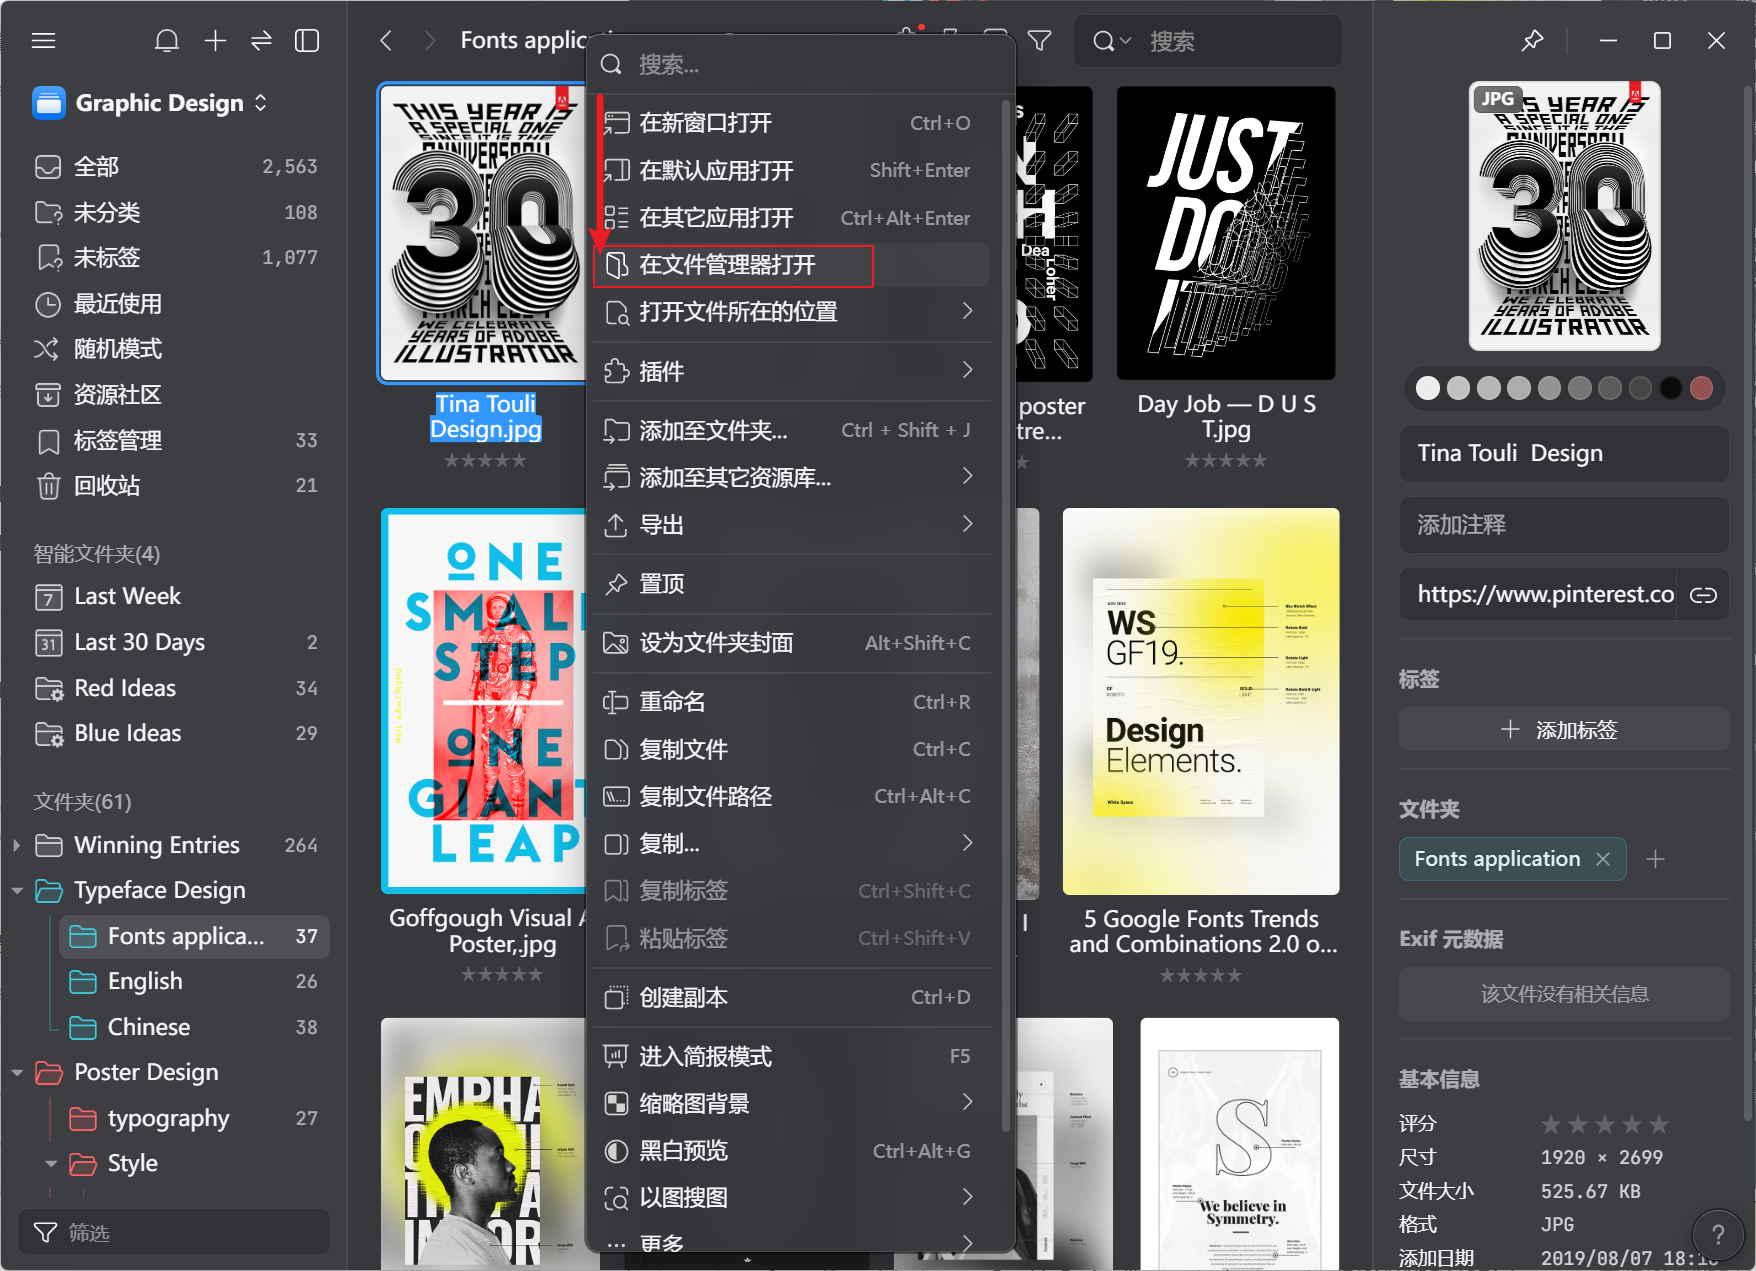1756x1271 pixels.
Task: Select the typography folder
Action: coord(193,1118)
